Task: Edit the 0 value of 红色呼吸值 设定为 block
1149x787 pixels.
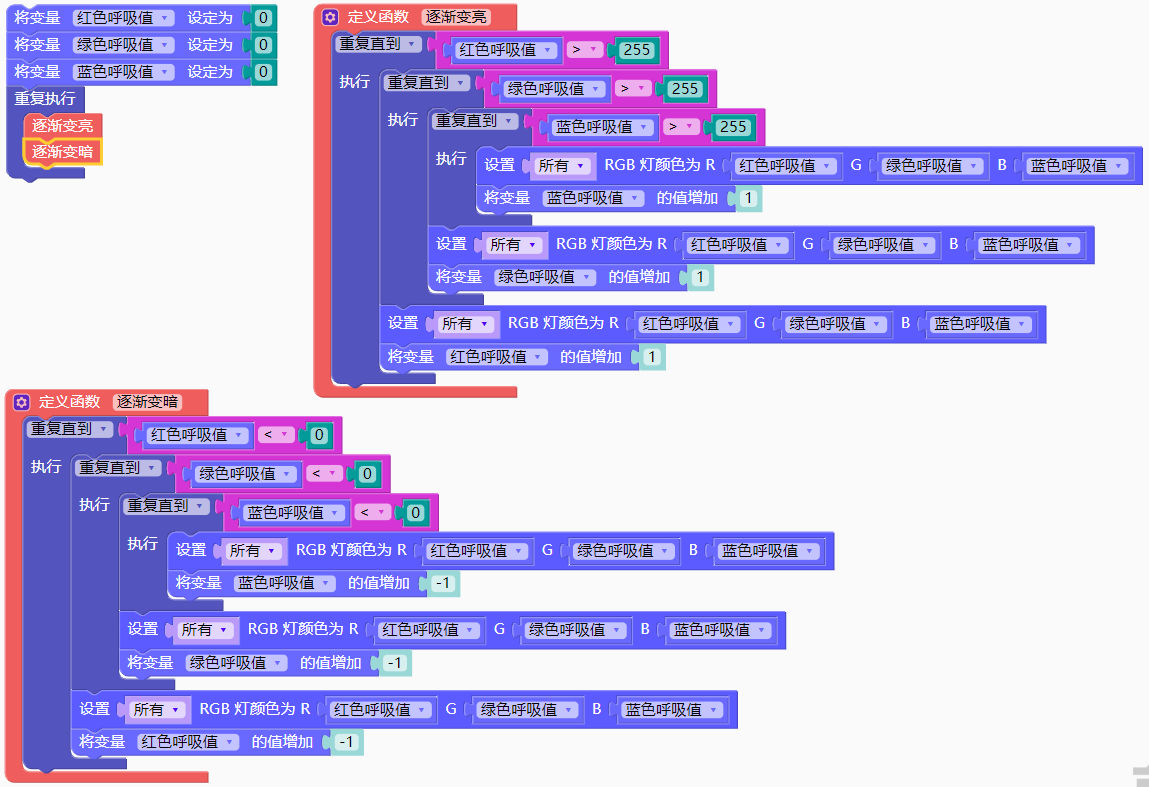Action: point(263,18)
